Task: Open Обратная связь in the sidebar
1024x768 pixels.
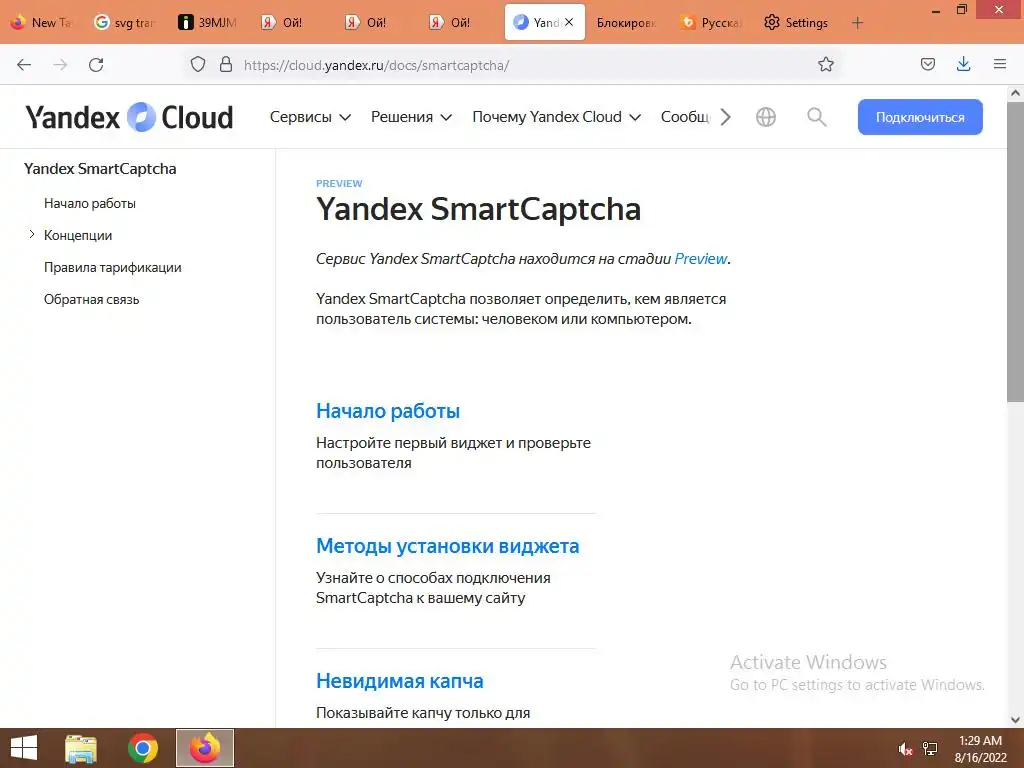Action: (x=91, y=299)
